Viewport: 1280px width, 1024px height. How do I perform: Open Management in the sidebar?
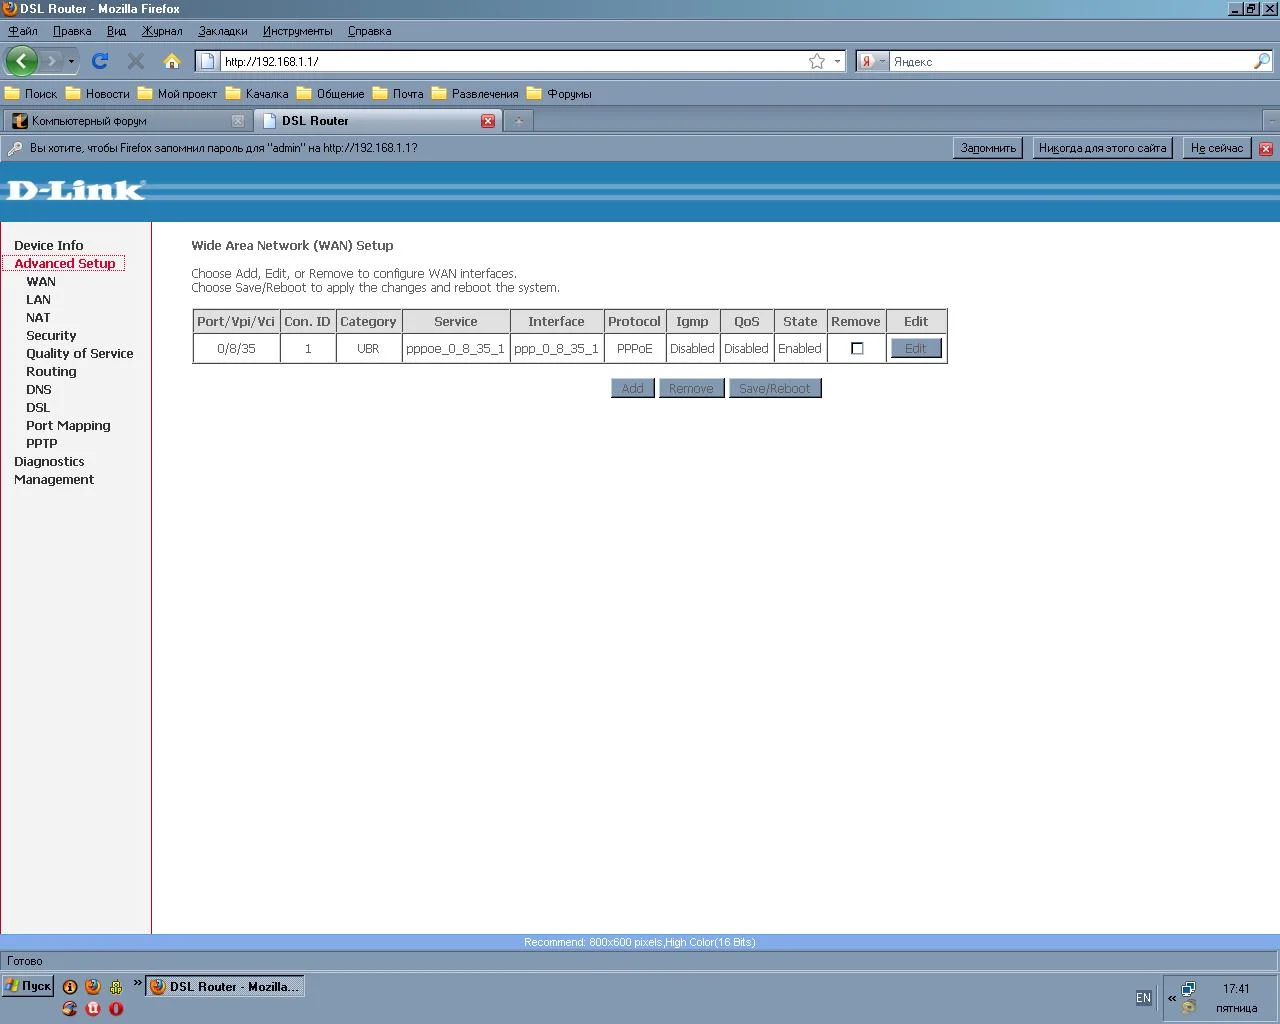[54, 479]
